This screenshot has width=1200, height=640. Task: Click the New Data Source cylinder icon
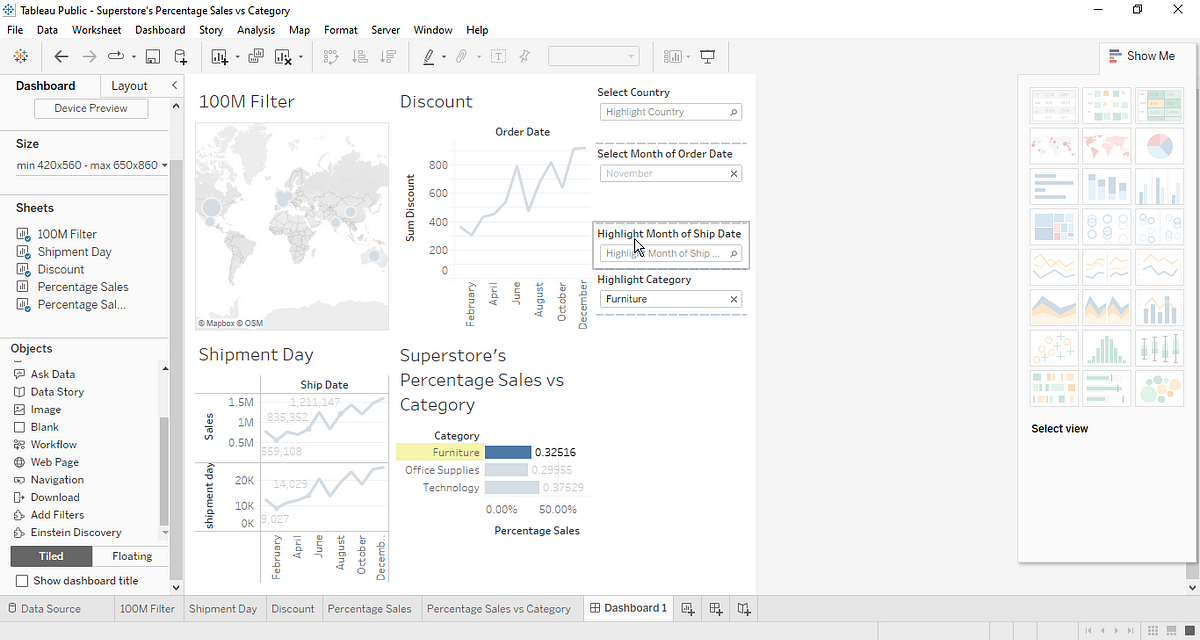(x=180, y=57)
